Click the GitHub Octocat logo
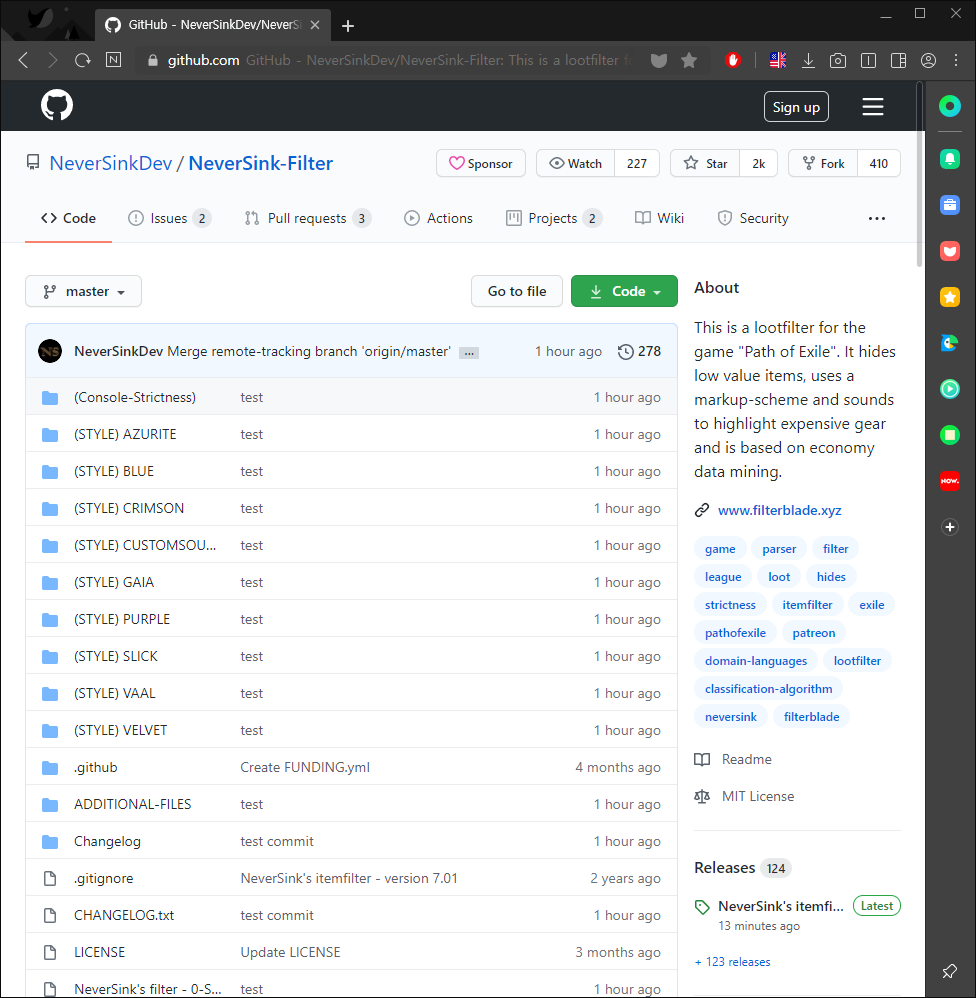The image size is (976, 998). pyautogui.click(x=57, y=105)
